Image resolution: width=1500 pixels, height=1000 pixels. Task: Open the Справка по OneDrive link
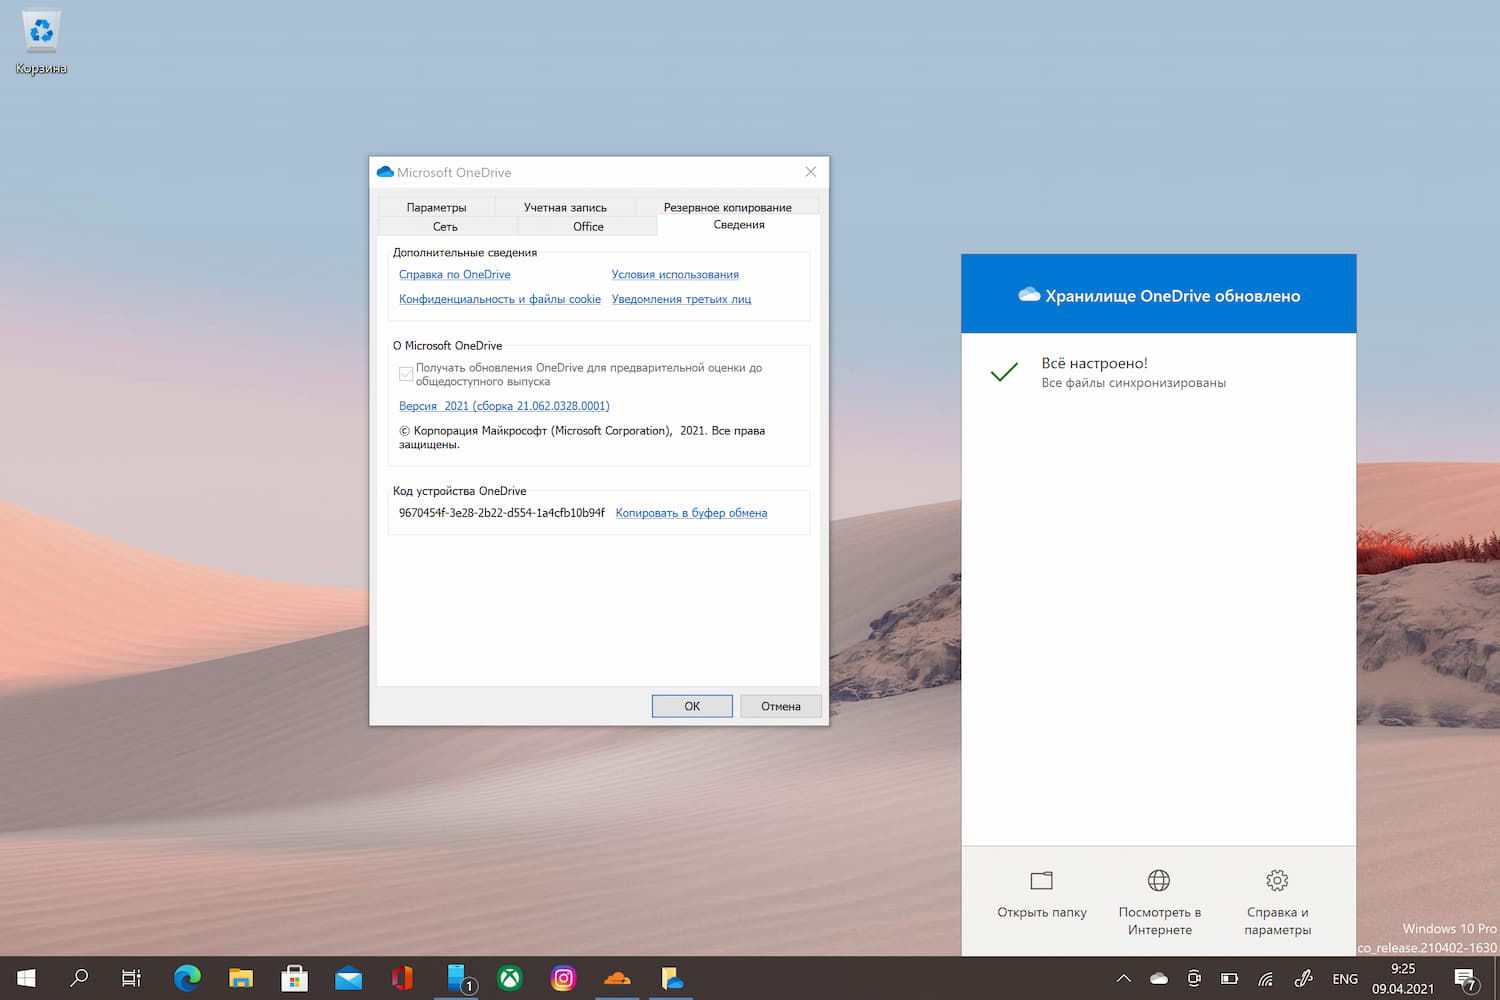coord(454,274)
